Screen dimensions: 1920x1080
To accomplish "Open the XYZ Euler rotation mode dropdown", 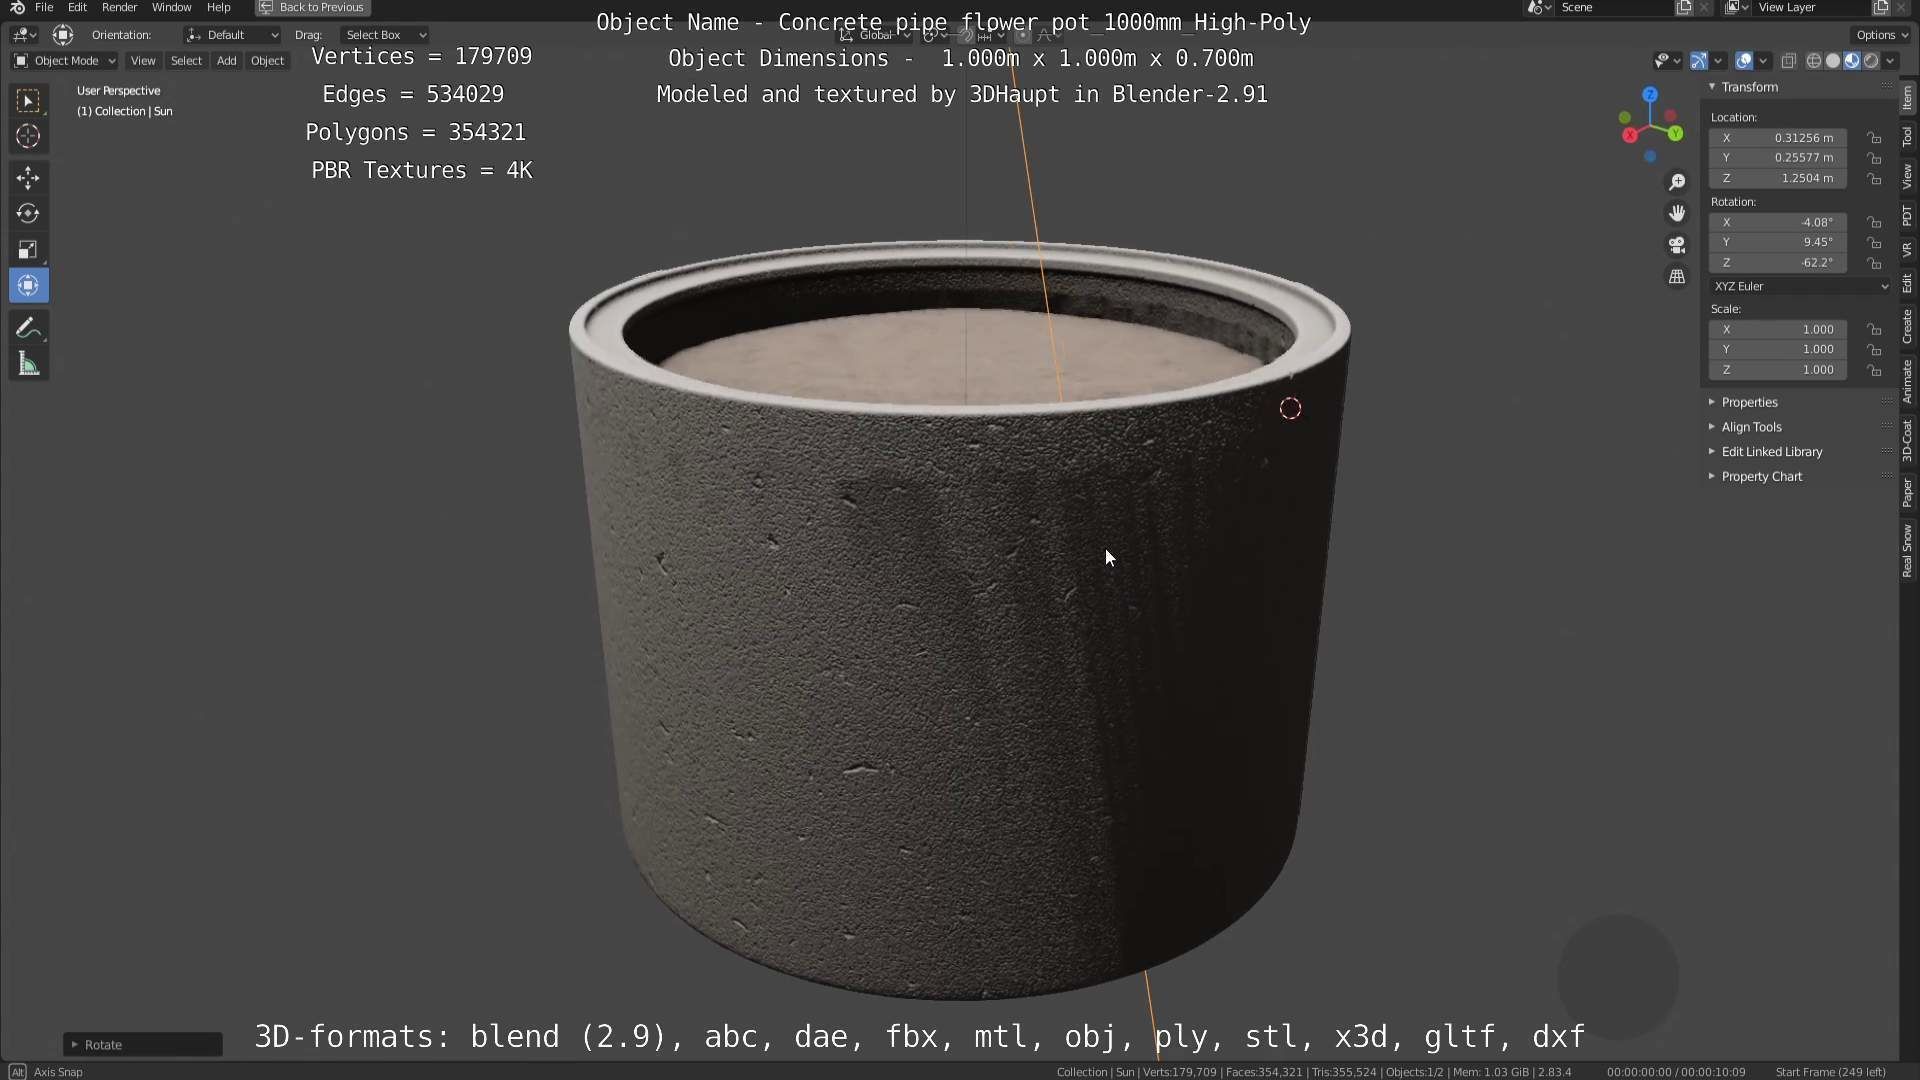I will click(x=1800, y=286).
